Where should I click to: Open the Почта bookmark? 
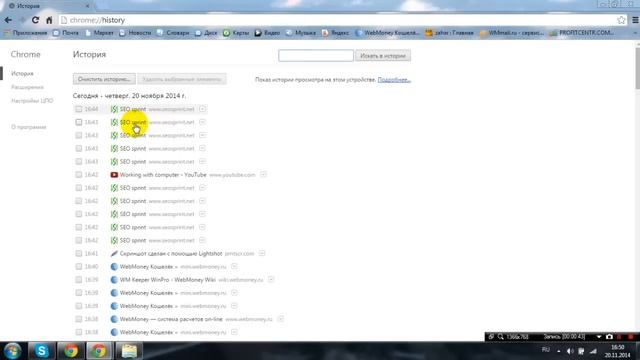coord(65,33)
